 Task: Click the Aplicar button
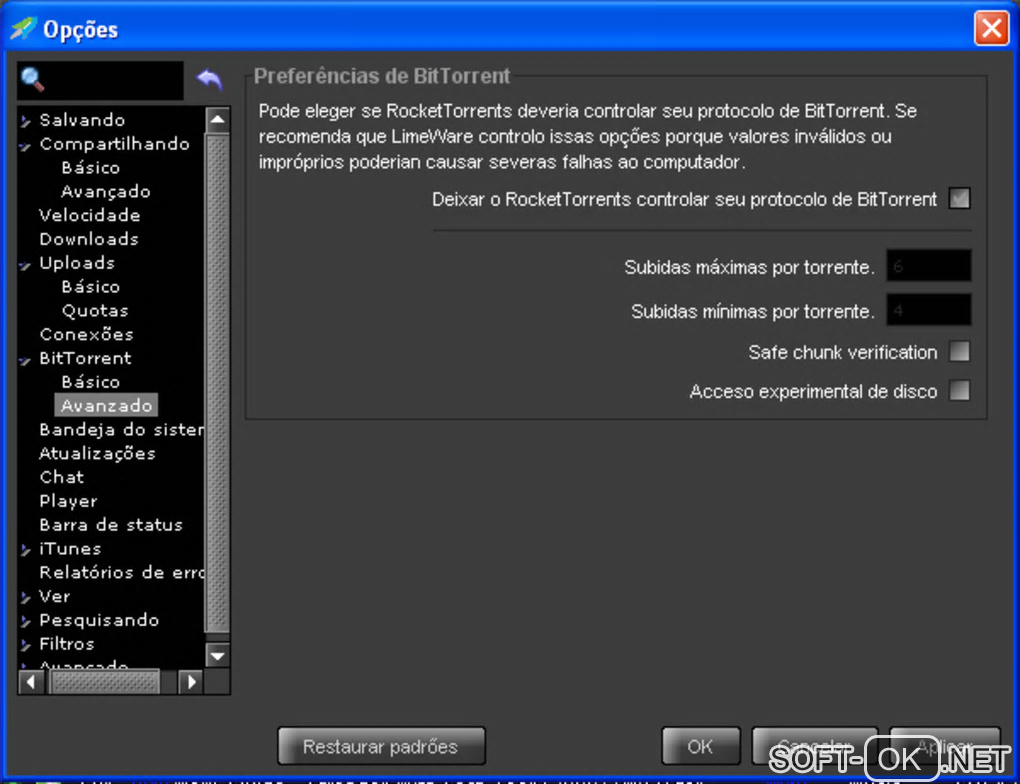tap(945, 746)
